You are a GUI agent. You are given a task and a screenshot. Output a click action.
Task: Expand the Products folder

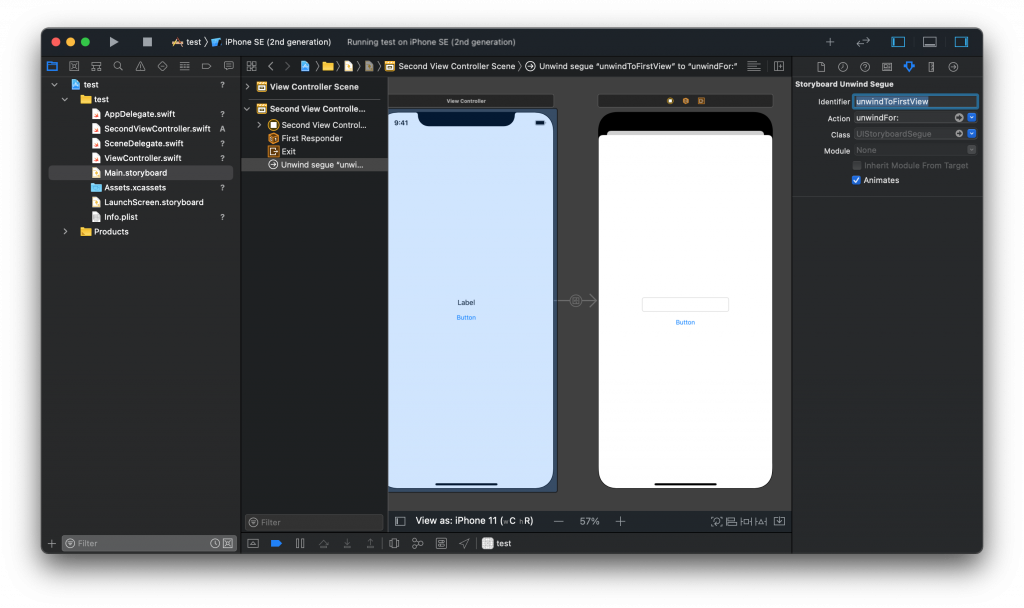click(x=66, y=232)
